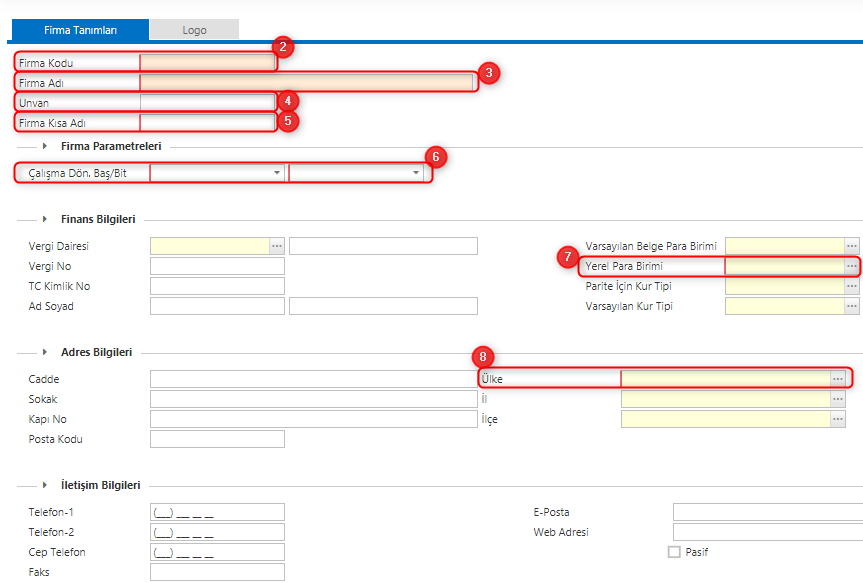Open the Çalışma Dön. Baş dropdown

click(277, 172)
